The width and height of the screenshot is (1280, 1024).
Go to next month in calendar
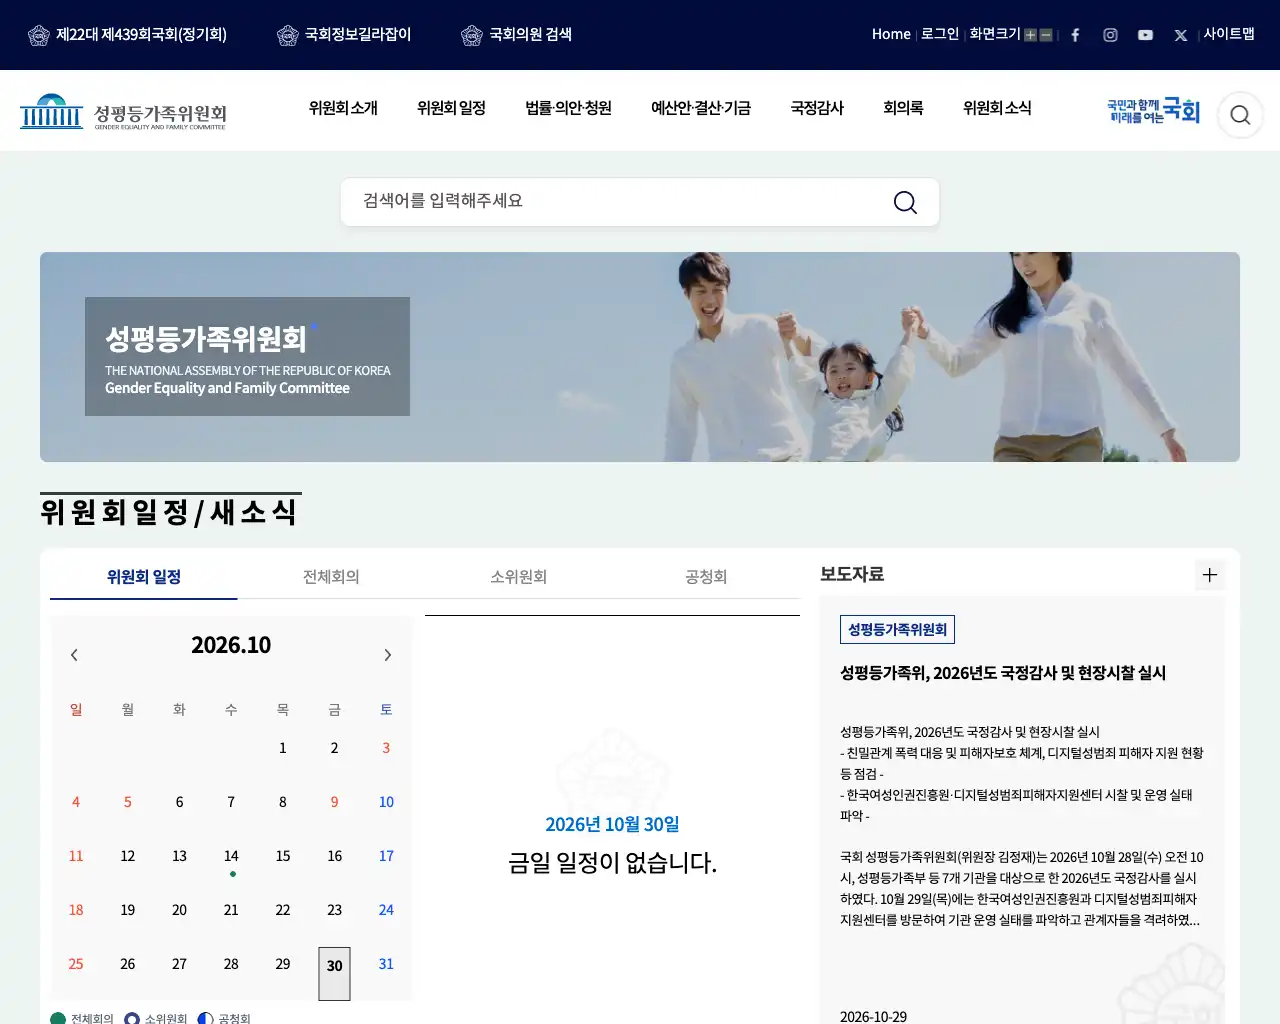pyautogui.click(x=388, y=655)
